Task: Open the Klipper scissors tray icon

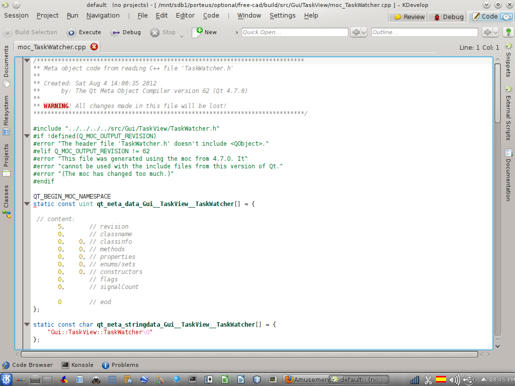Action: (428, 380)
